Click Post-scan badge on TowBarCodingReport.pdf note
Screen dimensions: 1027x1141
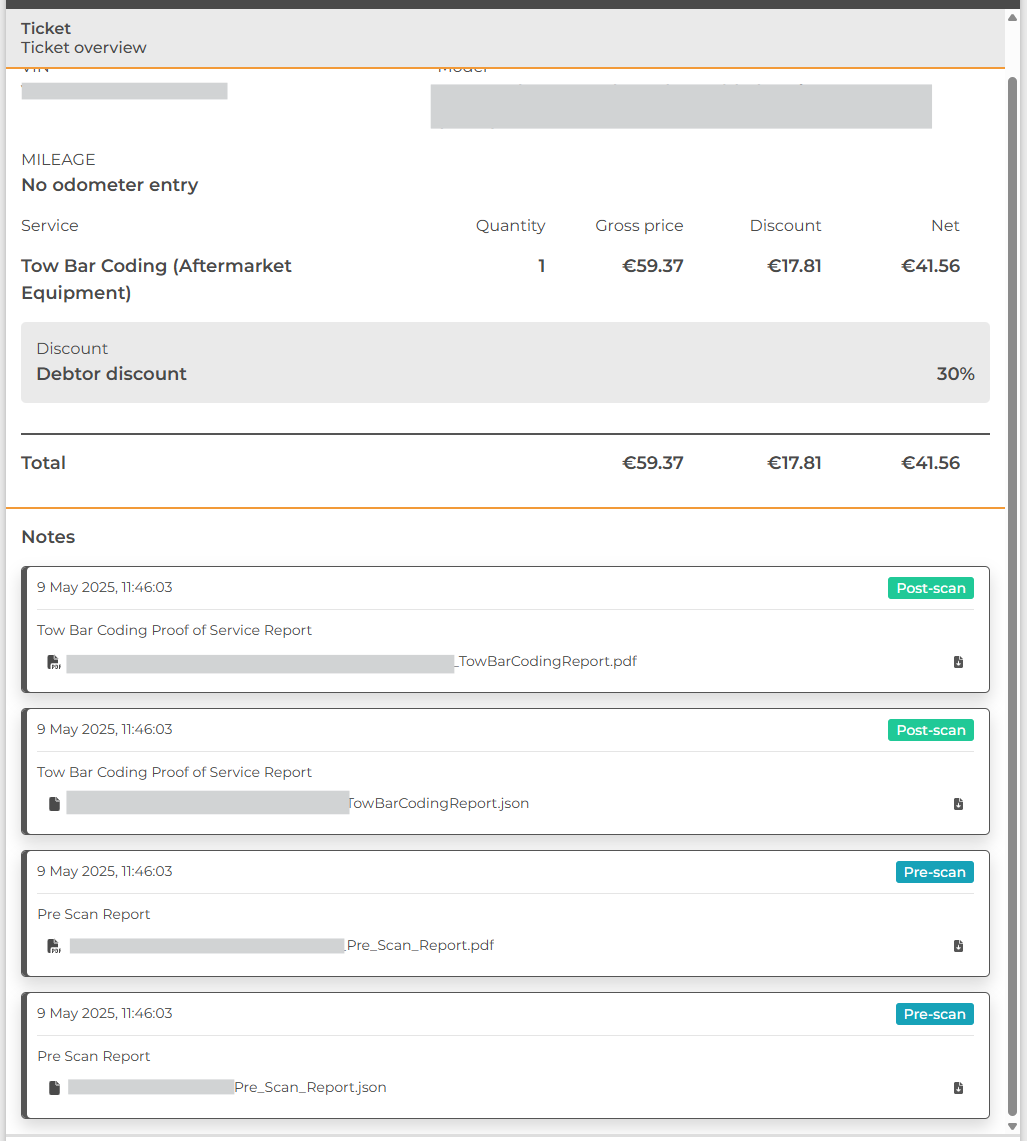pyautogui.click(x=930, y=588)
